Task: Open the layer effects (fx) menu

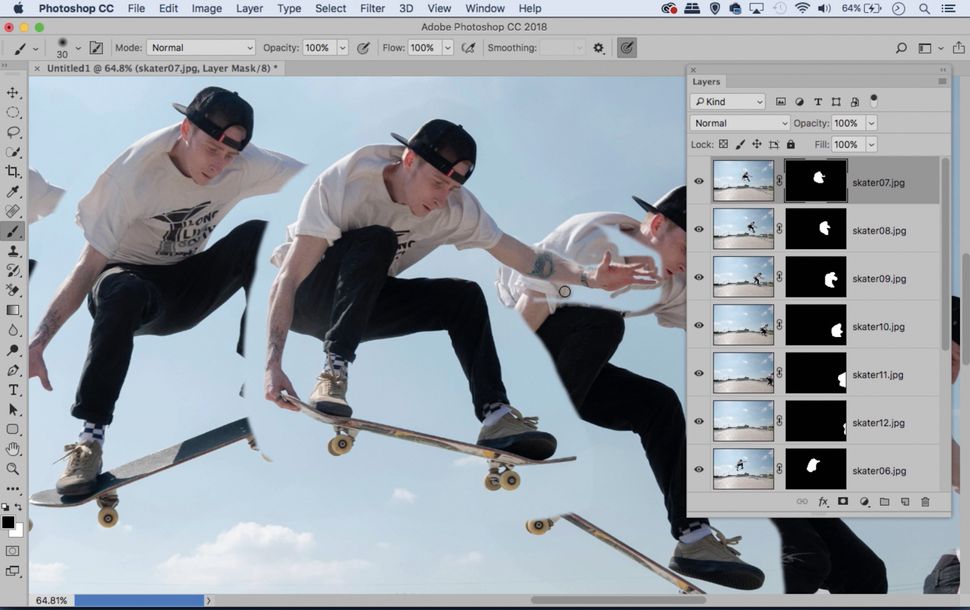Action: click(822, 501)
